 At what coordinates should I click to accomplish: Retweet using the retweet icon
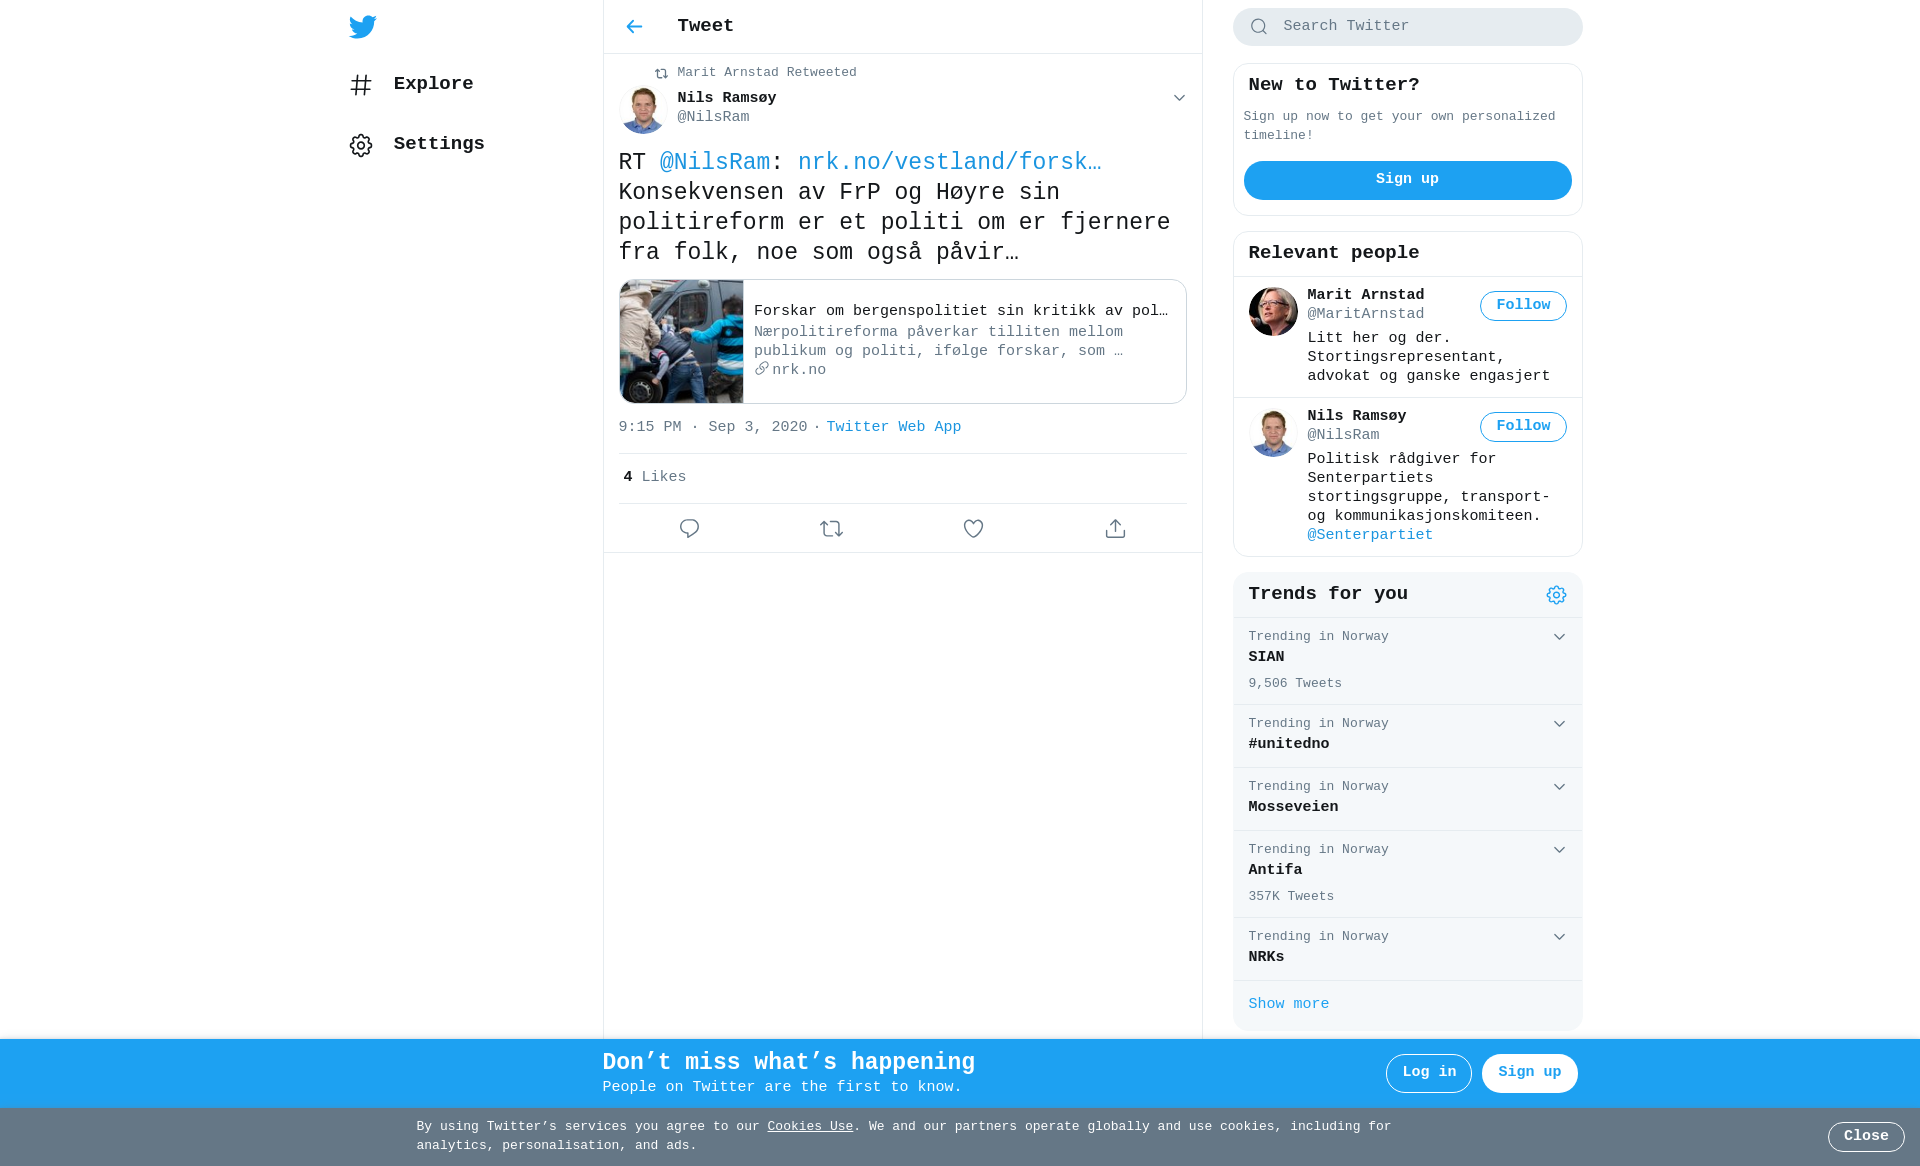(831, 528)
